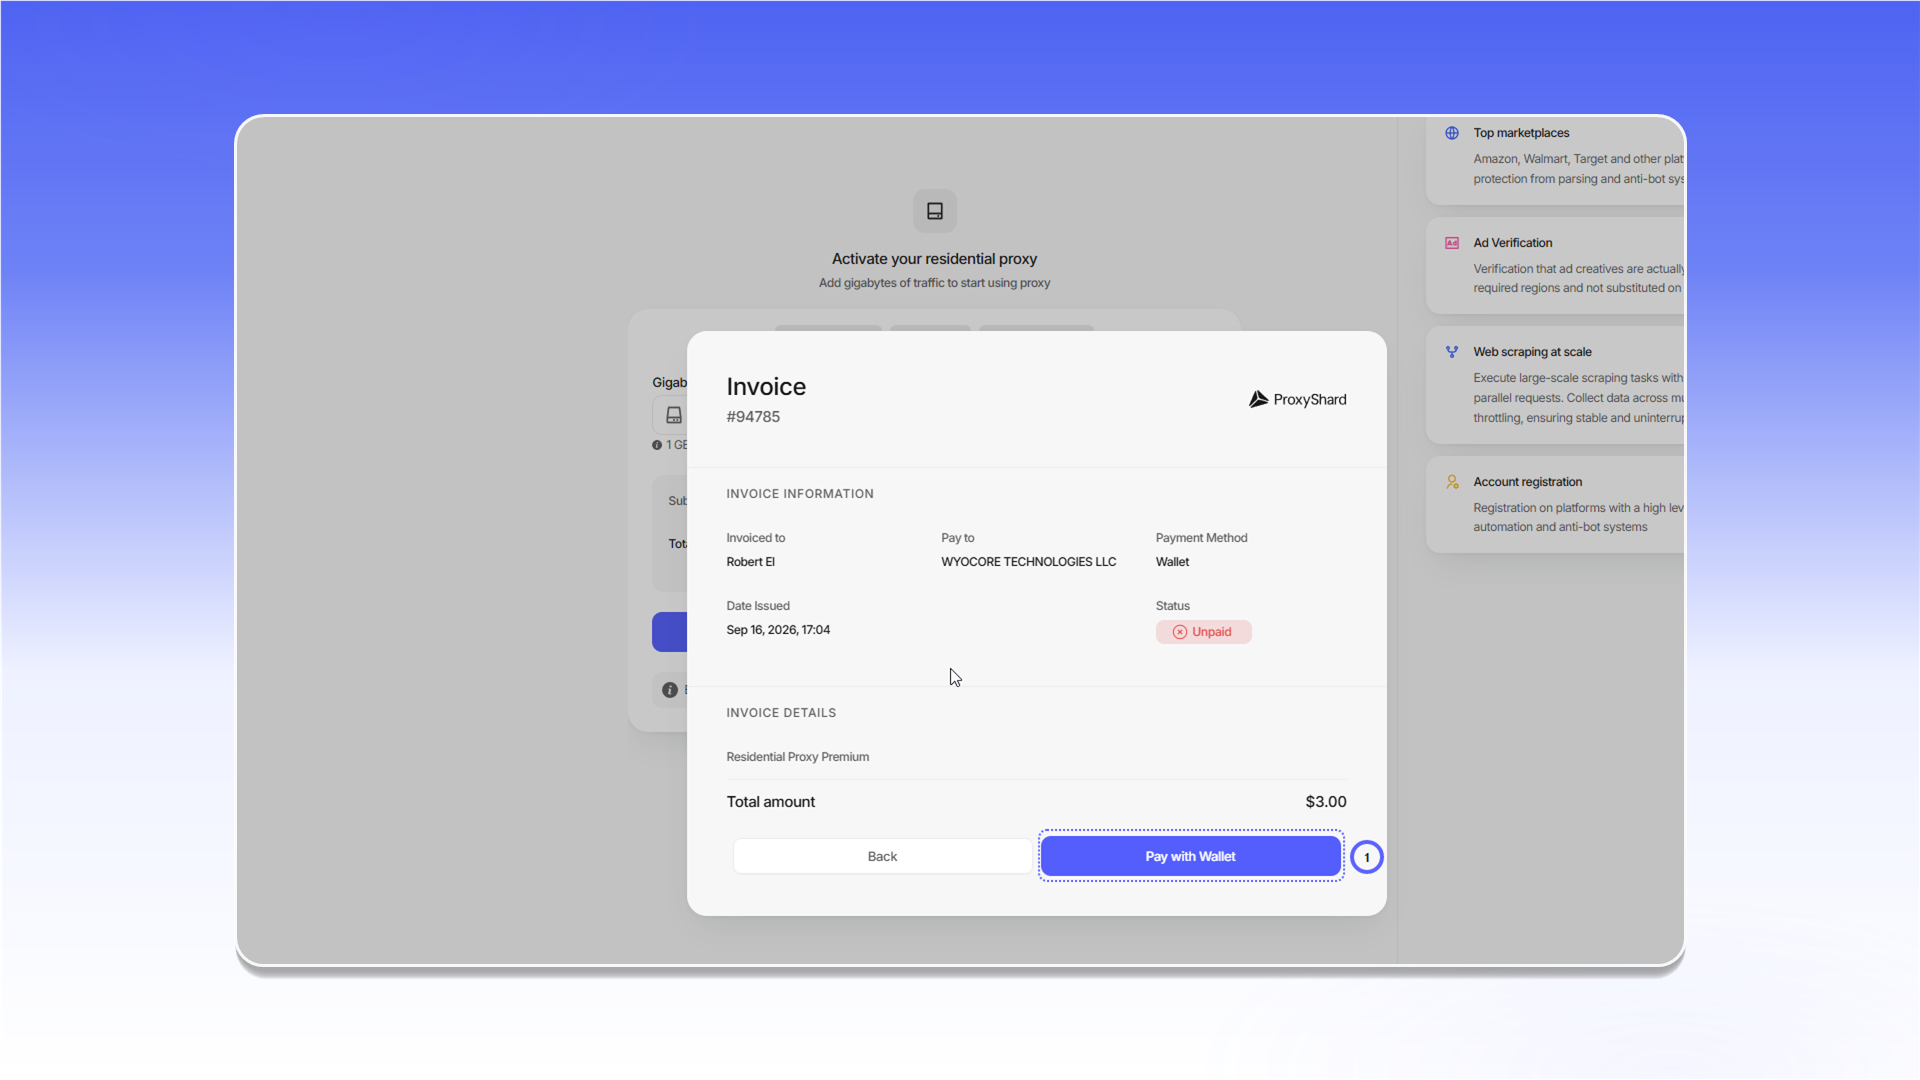The width and height of the screenshot is (1920, 1080).
Task: Click the x icon inside Unpaid badge
Action: point(1180,632)
